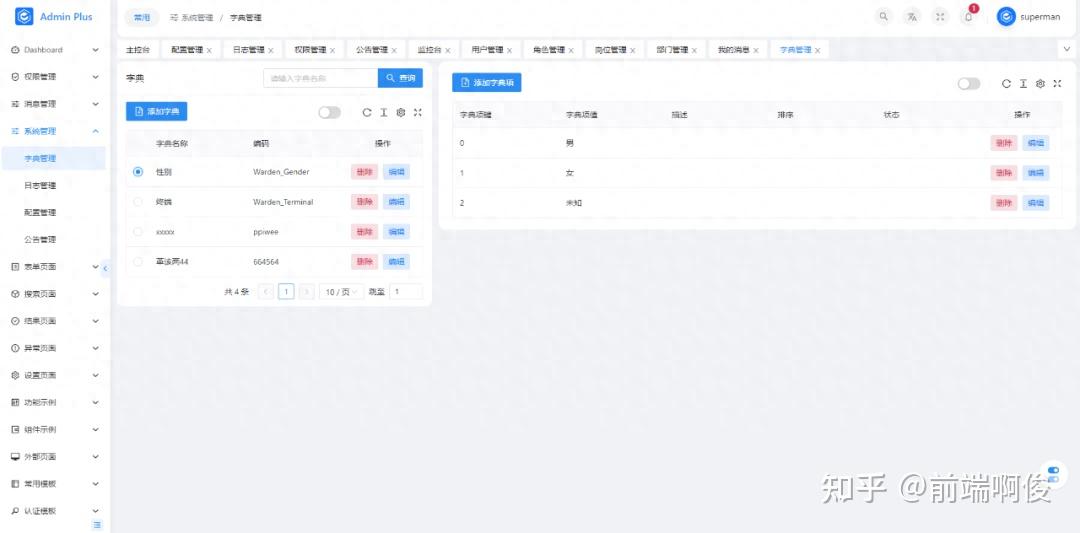The height and width of the screenshot is (533, 1080).
Task: Close the 日志管理 tab via its x
Action: coord(271,50)
